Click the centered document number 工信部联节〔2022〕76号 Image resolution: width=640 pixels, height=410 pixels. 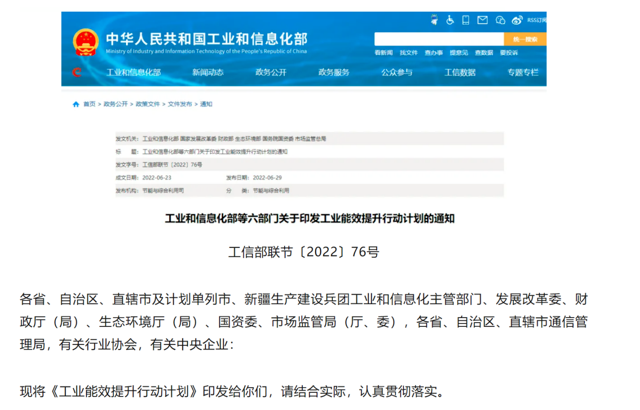(x=304, y=252)
